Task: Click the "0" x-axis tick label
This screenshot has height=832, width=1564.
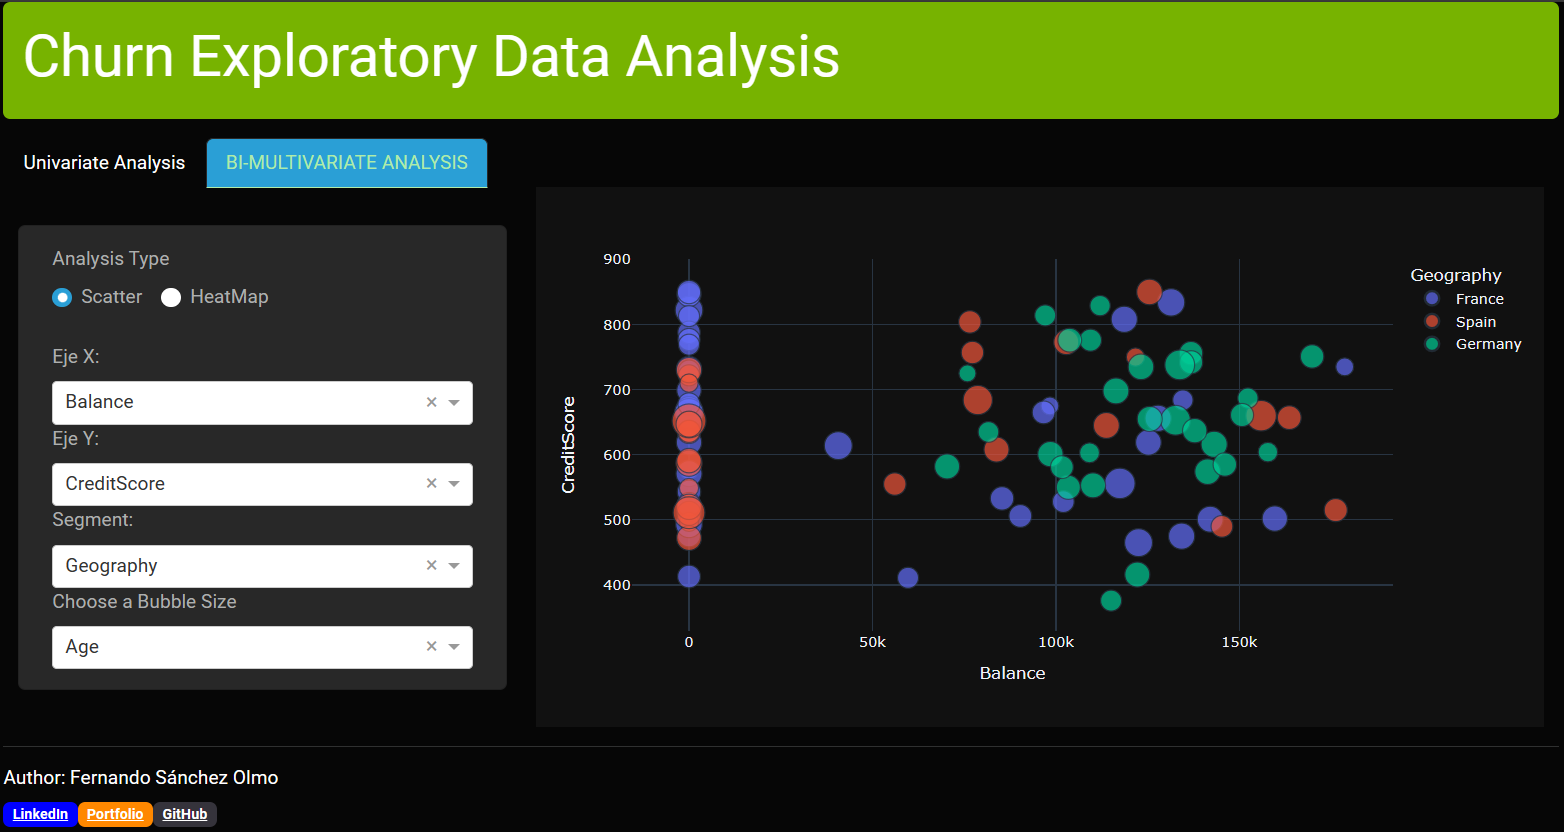Action: coord(689,642)
